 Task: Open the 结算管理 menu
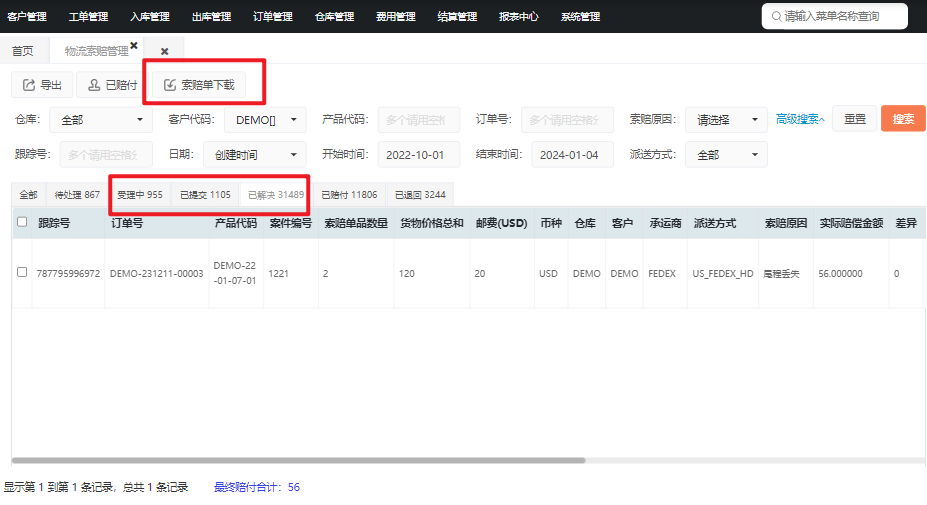(457, 17)
